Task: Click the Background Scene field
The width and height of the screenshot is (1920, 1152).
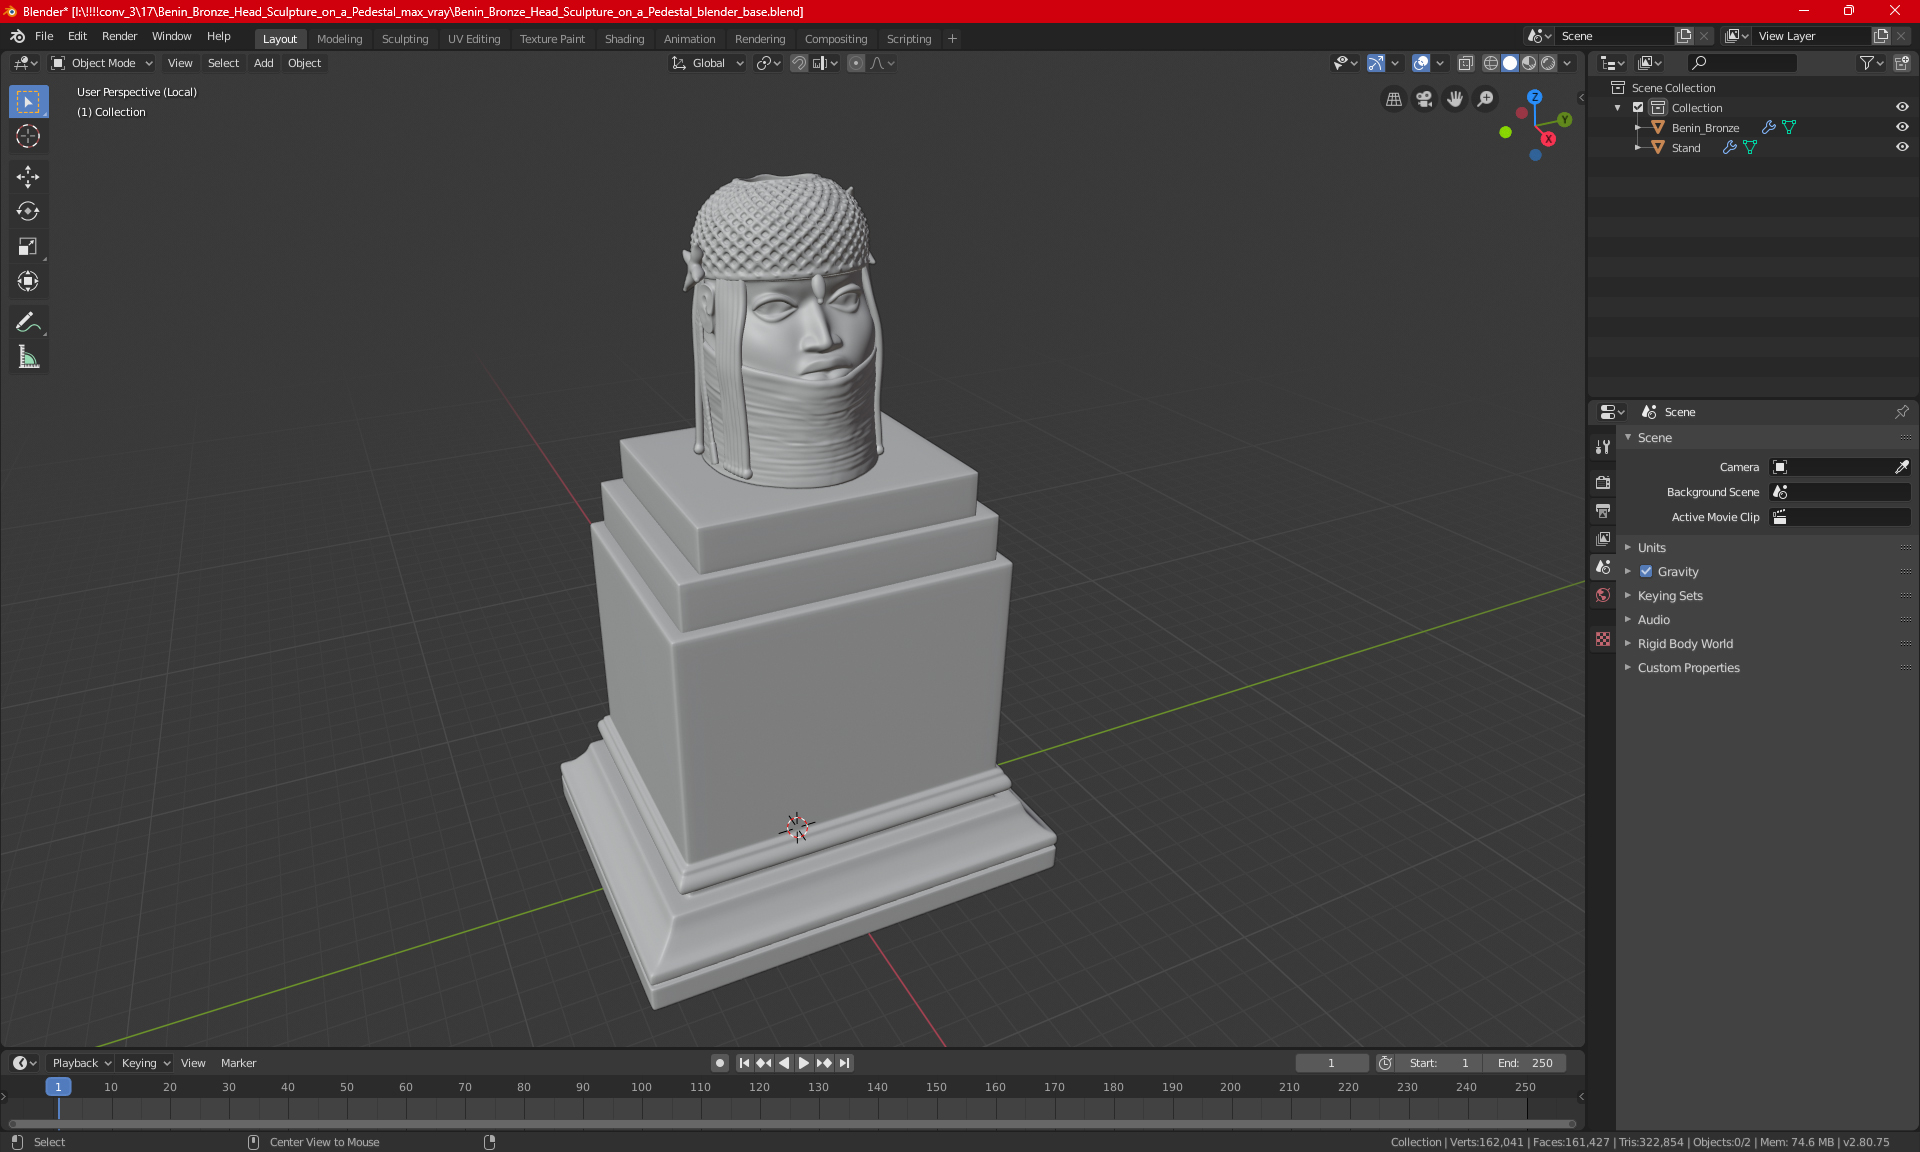Action: pos(1840,492)
